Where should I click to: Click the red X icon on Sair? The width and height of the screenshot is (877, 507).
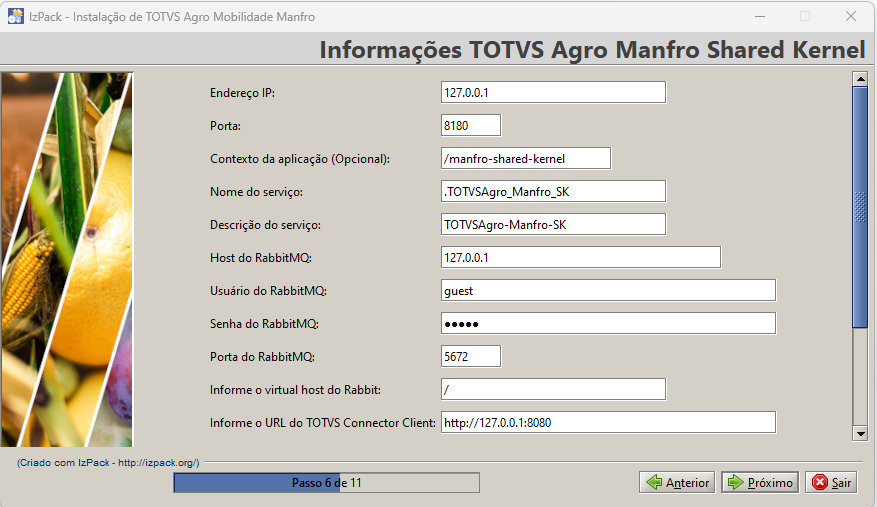pyautogui.click(x=819, y=483)
